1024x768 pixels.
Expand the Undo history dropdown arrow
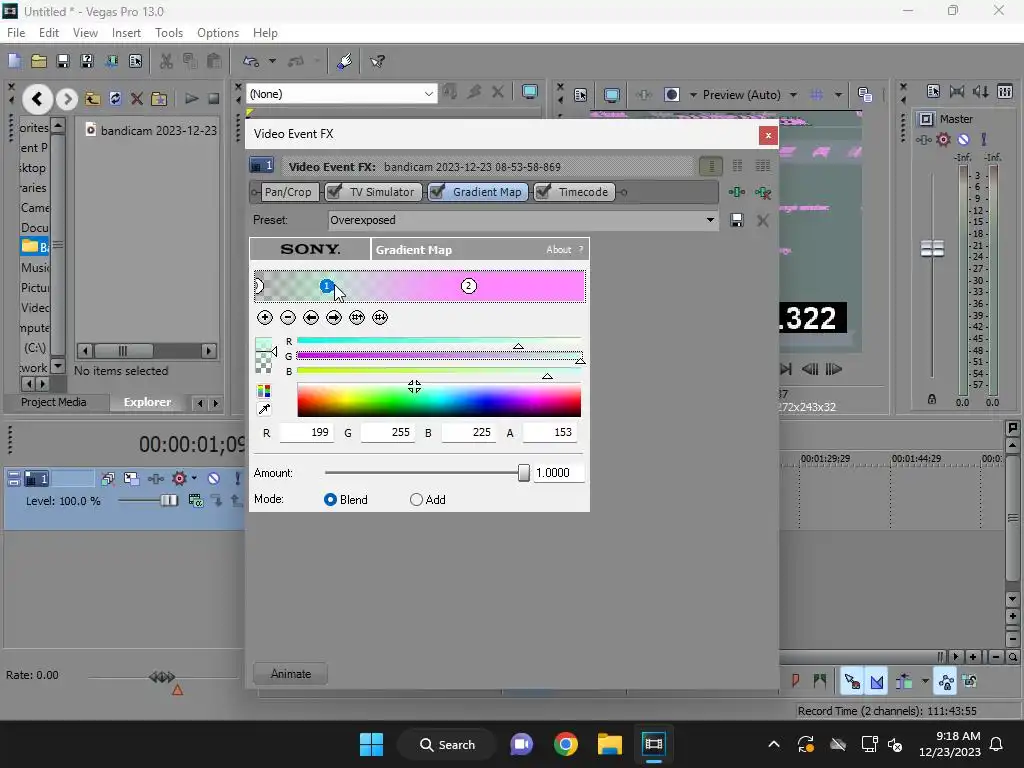(x=272, y=61)
